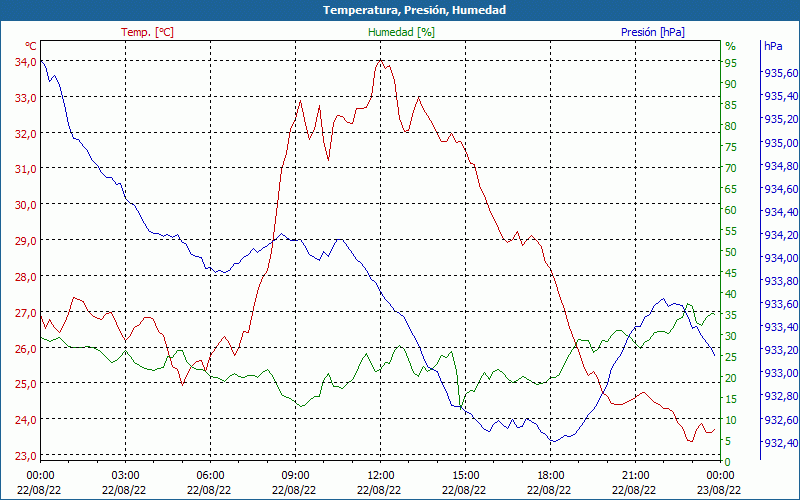Image resolution: width=800 pixels, height=500 pixels.
Task: Click pressure axis value "934,20"
Action: point(781,235)
